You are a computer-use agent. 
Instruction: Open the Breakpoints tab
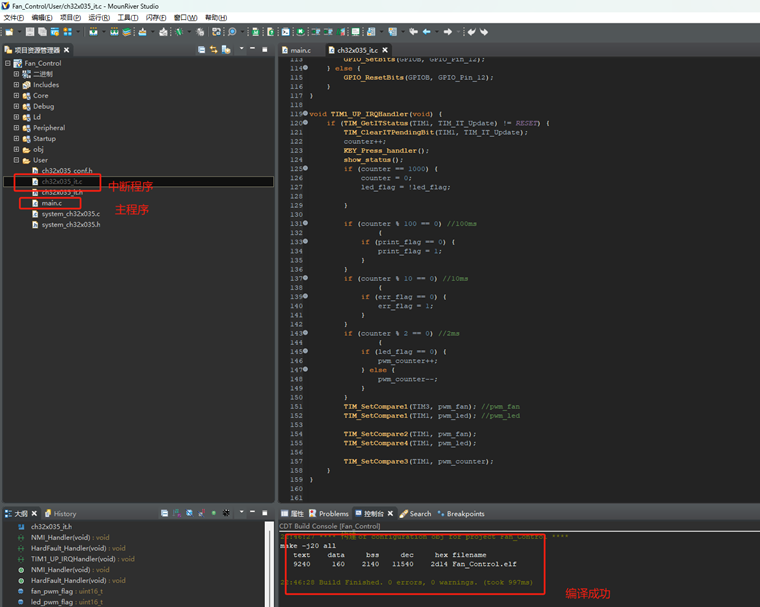pyautogui.click(x=465, y=514)
